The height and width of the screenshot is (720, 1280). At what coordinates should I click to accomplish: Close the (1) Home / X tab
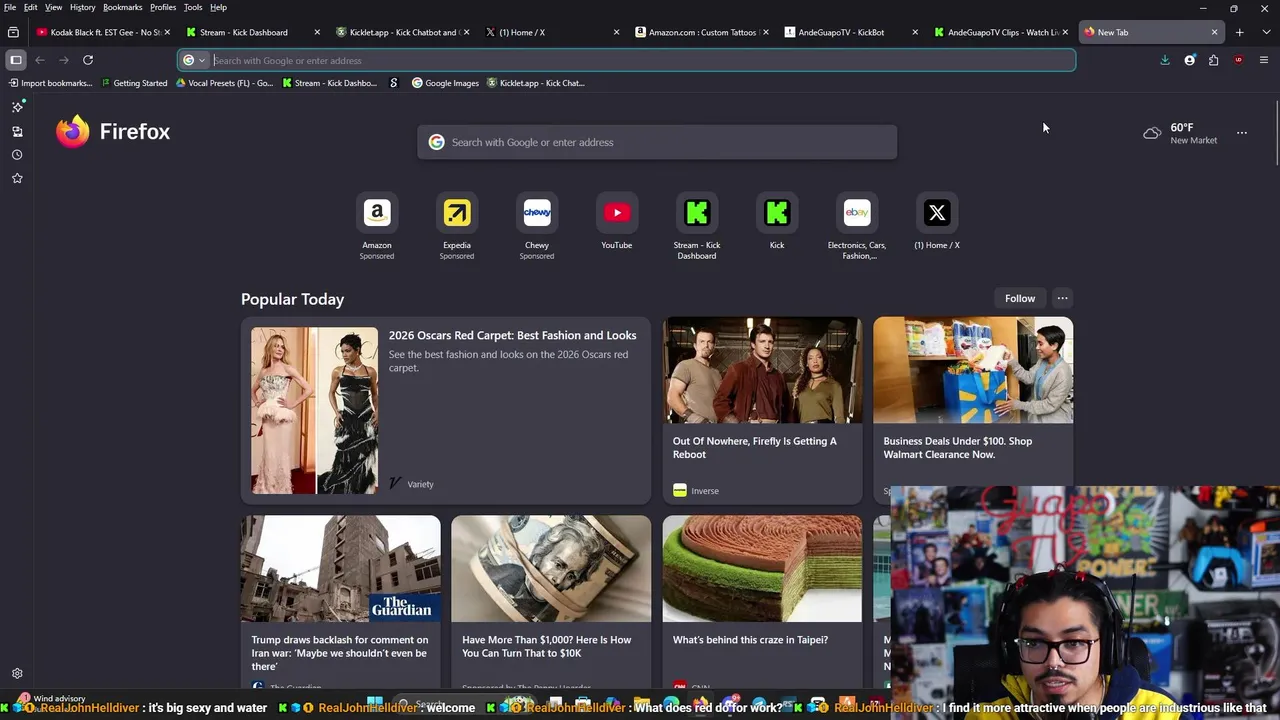[x=616, y=32]
